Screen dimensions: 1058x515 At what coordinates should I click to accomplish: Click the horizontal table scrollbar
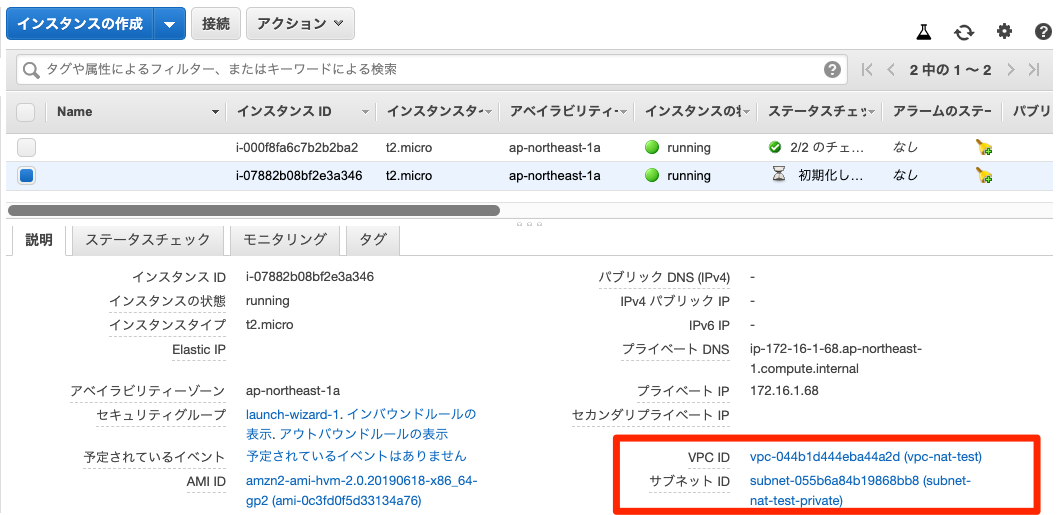253,210
